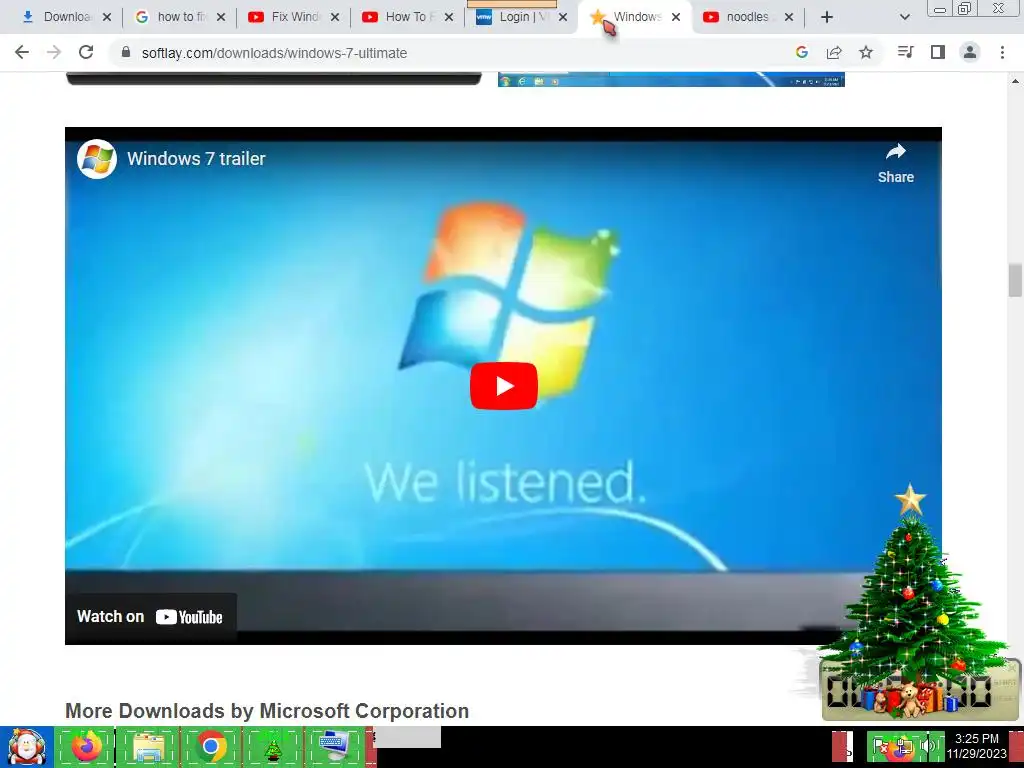Reload the softlay page
The image size is (1024, 768).
point(86,53)
